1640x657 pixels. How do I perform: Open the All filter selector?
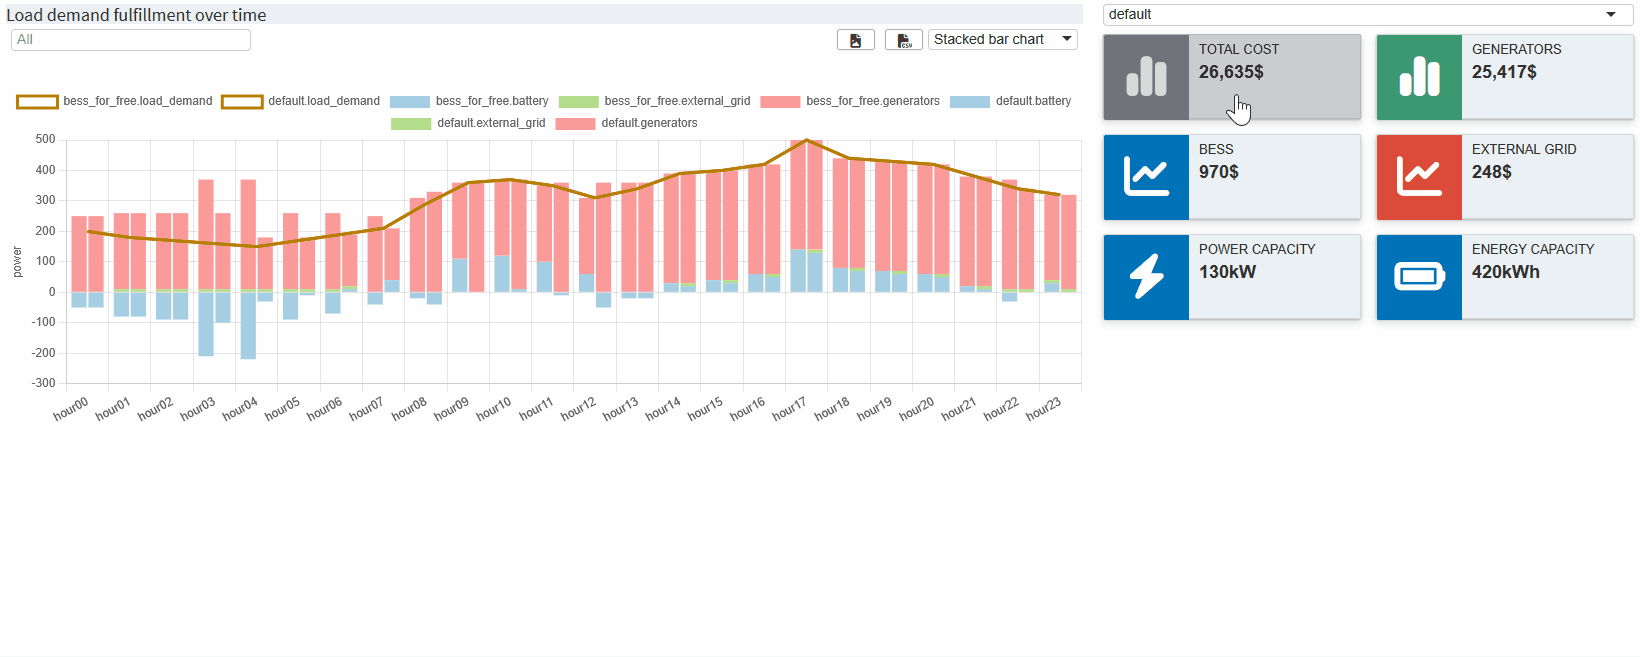coord(131,39)
